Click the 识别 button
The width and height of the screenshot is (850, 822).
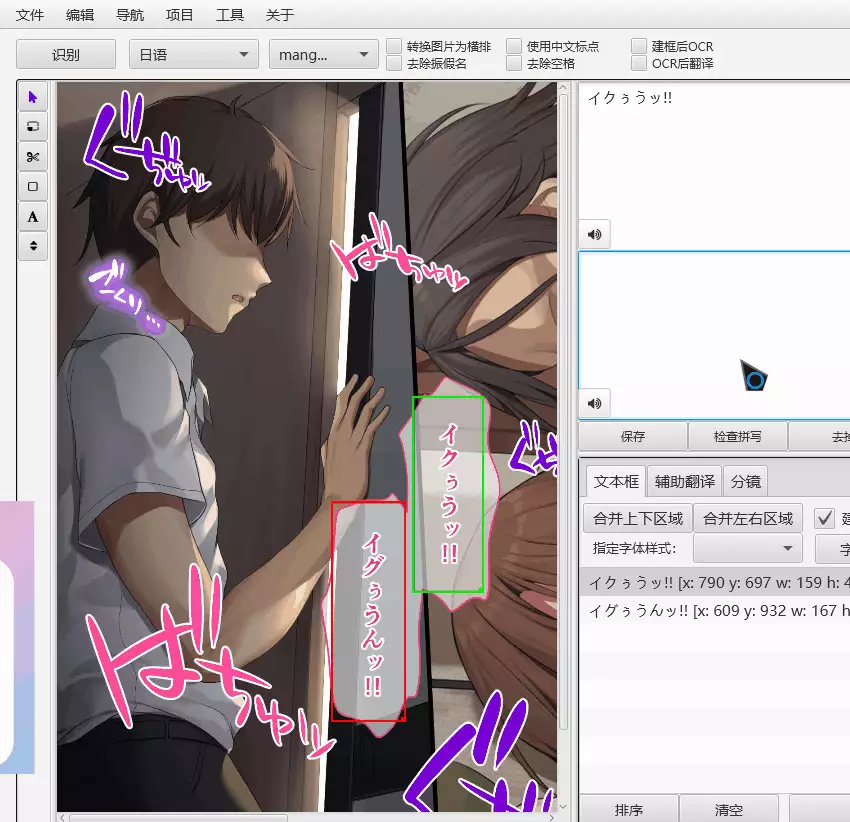pos(66,55)
